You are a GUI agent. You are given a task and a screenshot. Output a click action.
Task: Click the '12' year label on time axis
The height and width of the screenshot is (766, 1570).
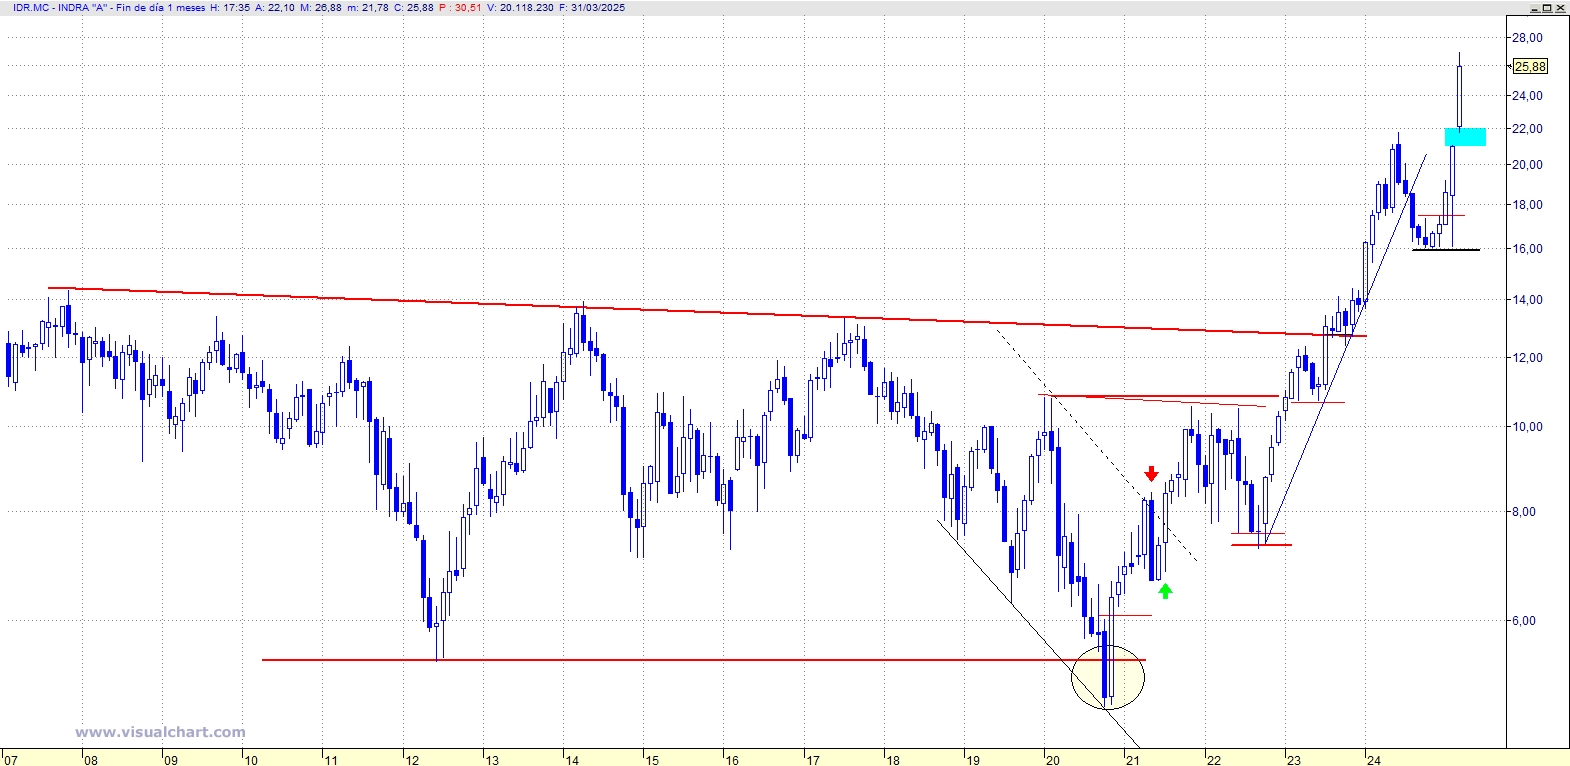point(412,760)
